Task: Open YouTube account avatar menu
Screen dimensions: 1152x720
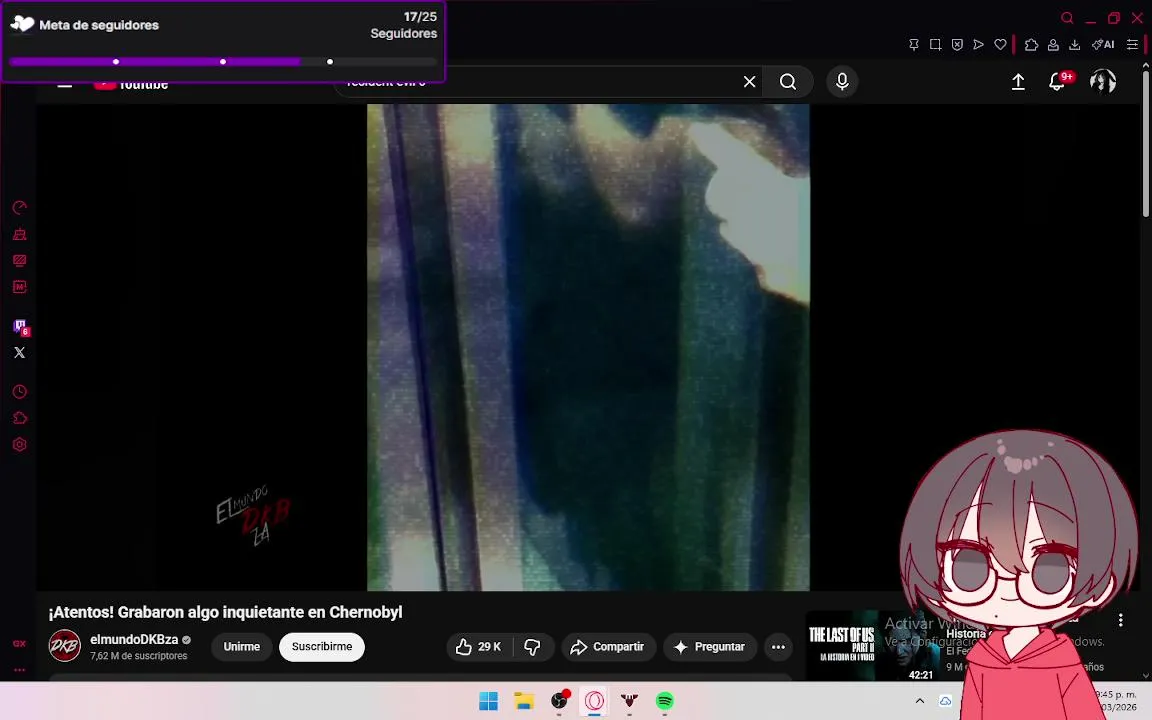Action: tap(1103, 82)
